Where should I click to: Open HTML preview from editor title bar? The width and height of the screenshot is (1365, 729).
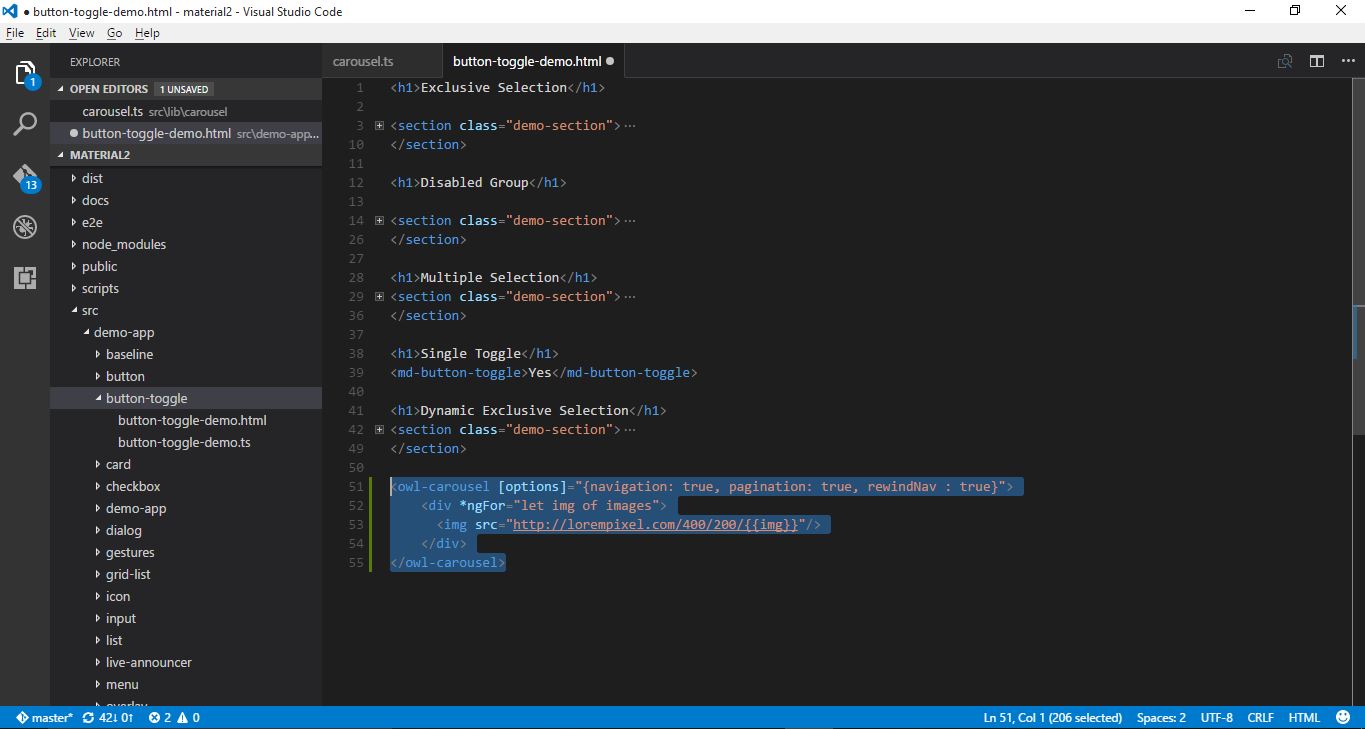tap(1284, 61)
